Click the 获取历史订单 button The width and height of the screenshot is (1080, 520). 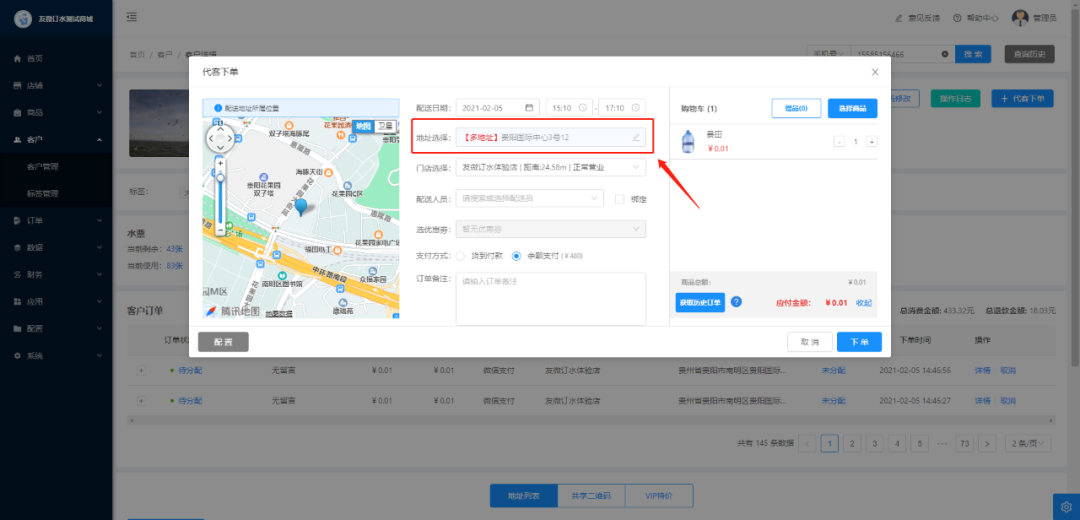(700, 302)
